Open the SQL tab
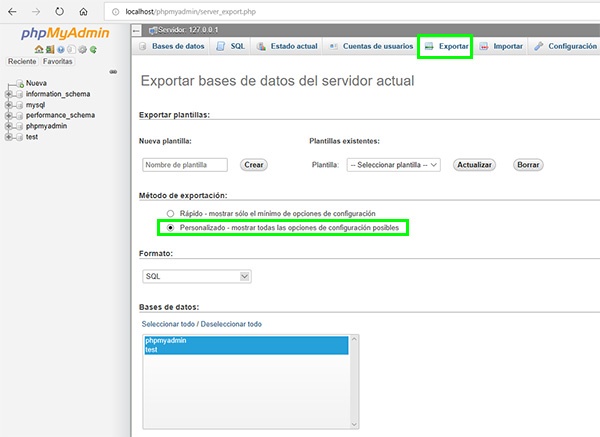The image size is (600, 437). pyautogui.click(x=230, y=46)
